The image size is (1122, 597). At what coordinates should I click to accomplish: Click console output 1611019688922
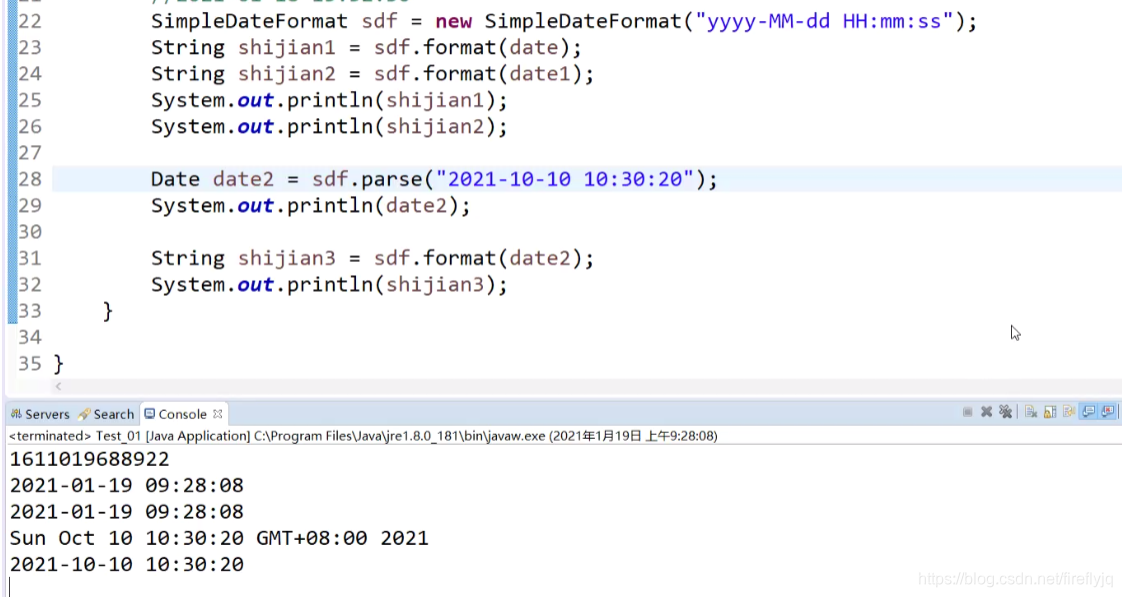[x=89, y=460]
